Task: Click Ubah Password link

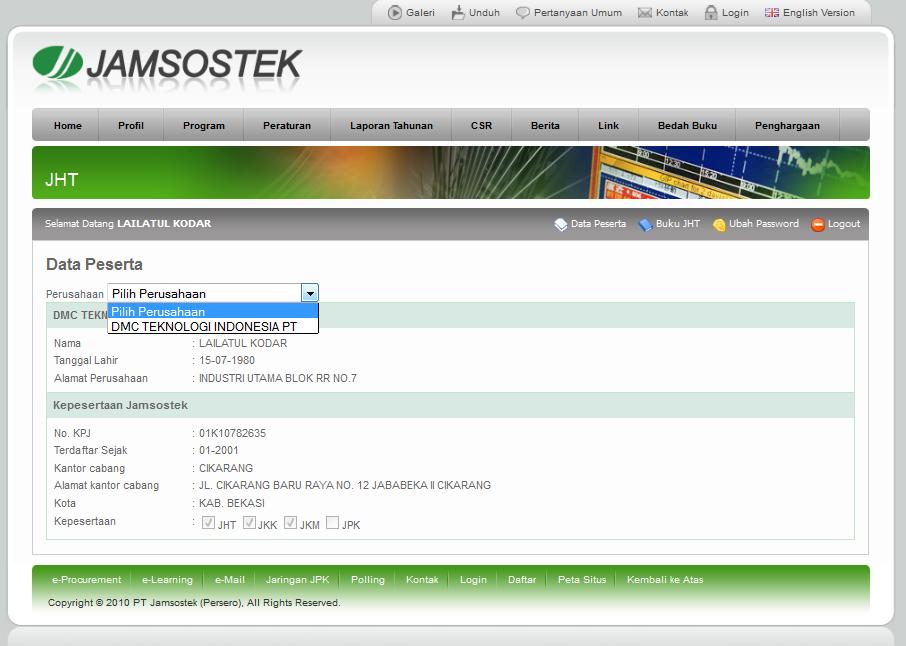Action: 764,224
